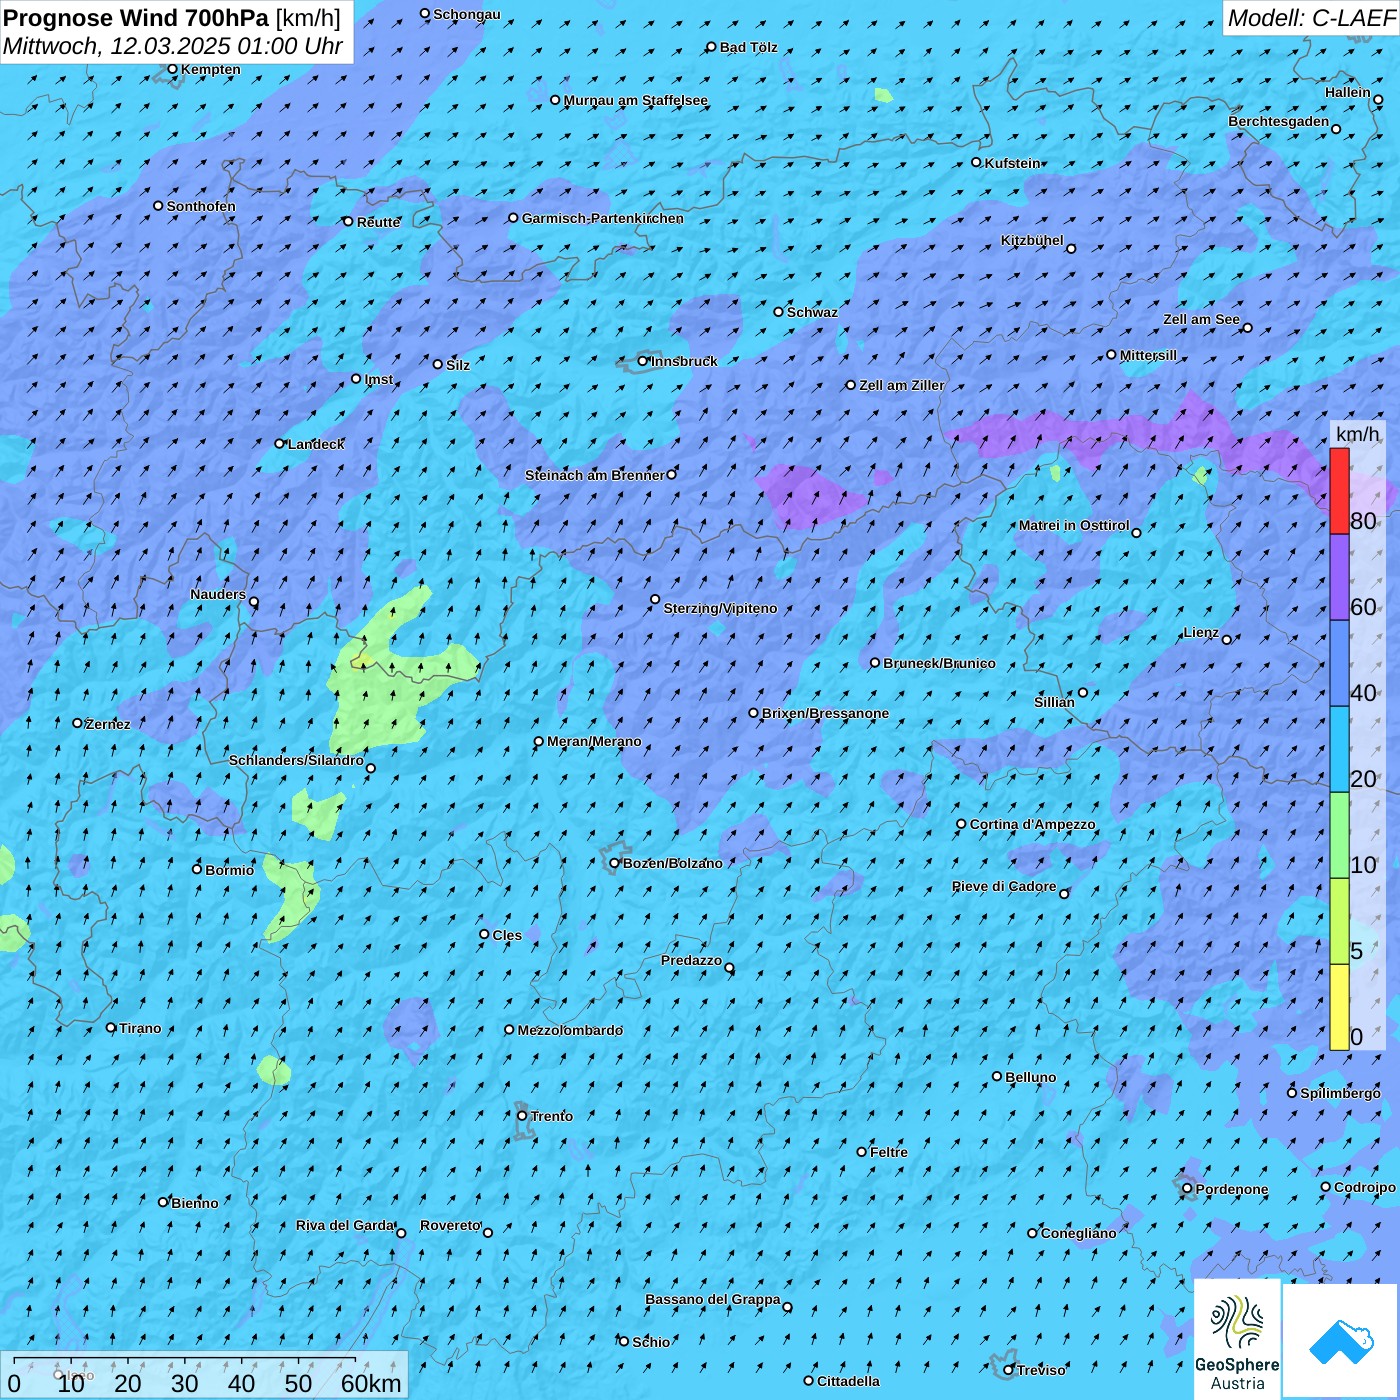
Task: Pick the green 10–20 km/h legend color
Action: 1339,835
